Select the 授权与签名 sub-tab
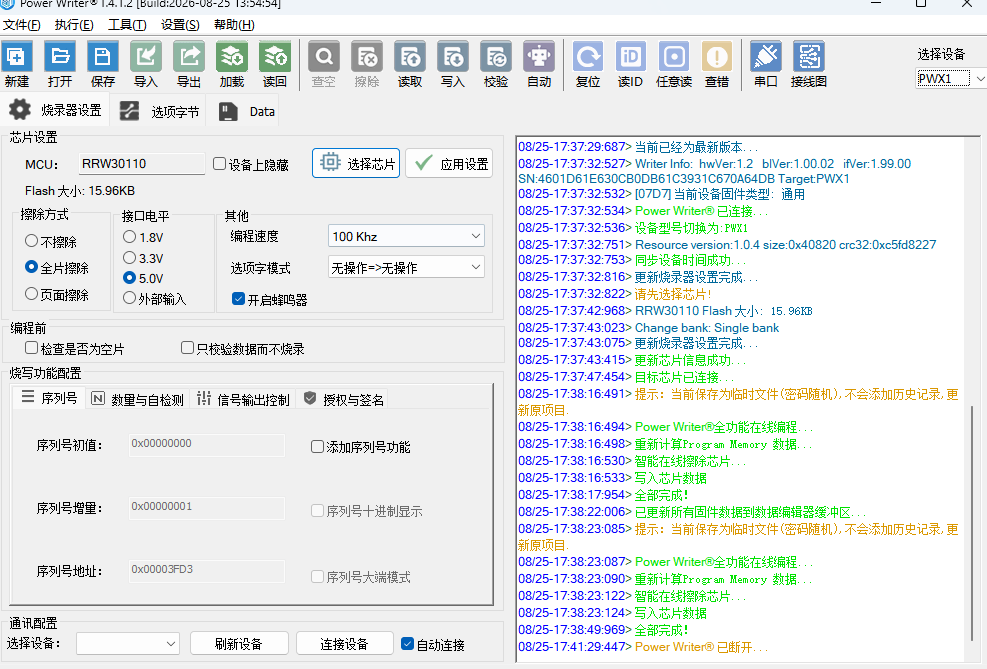This screenshot has height=669, width=987. coord(344,399)
